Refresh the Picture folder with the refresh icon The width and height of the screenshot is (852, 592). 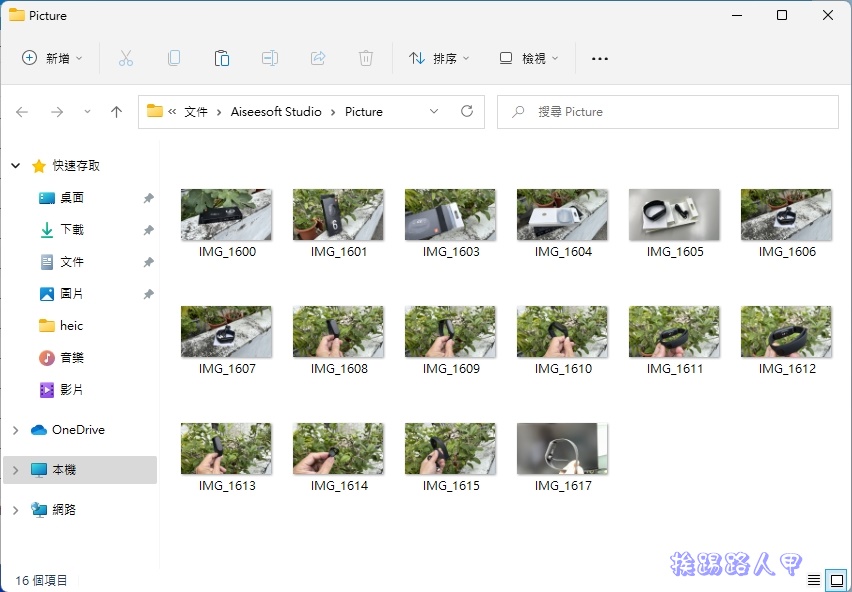coord(466,112)
